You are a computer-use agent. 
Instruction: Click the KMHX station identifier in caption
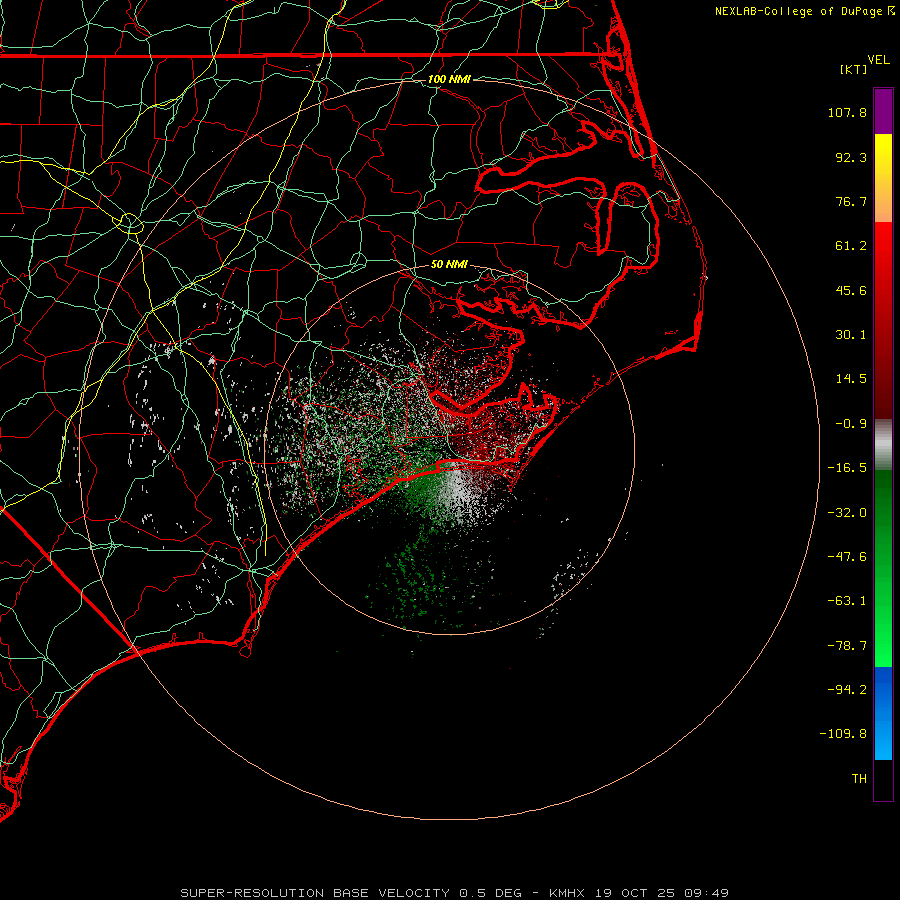coord(567,893)
